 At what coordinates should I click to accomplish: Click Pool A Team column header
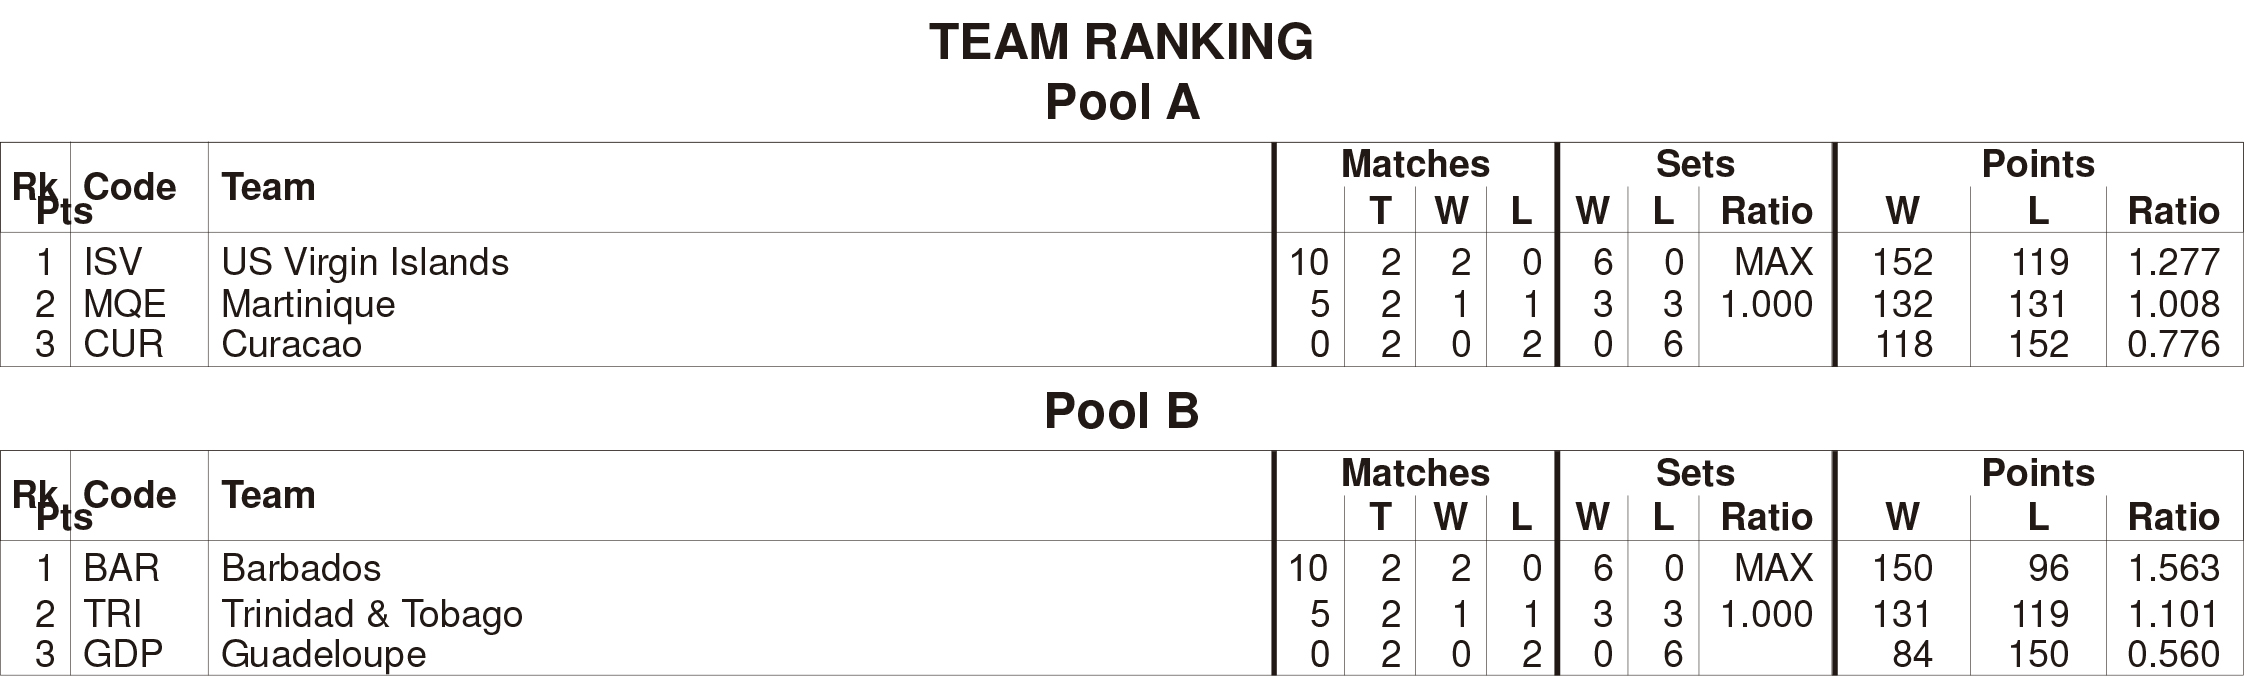coord(268,187)
